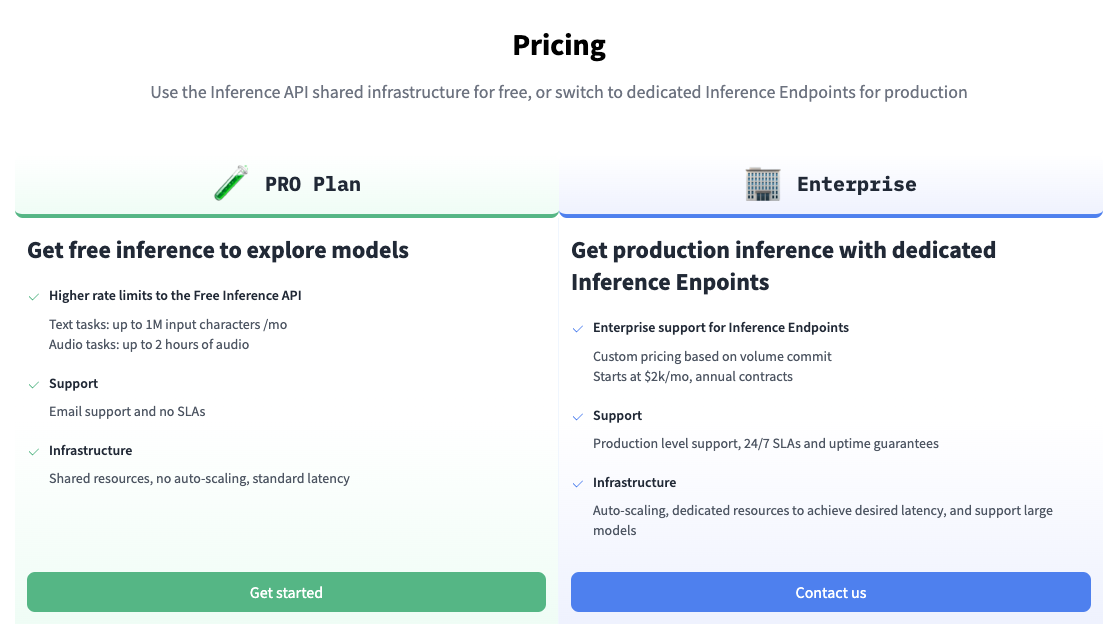Click checkmark beside Higher rate limits
The image size is (1117, 641).
pyautogui.click(x=35, y=296)
